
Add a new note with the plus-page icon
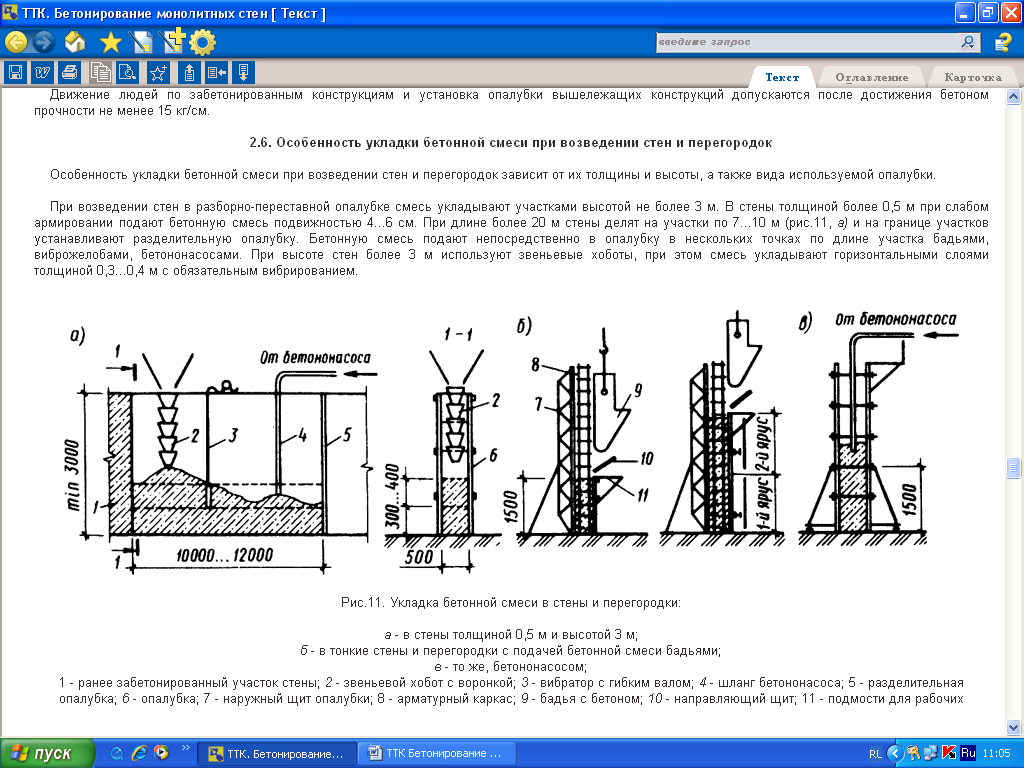coord(173,41)
